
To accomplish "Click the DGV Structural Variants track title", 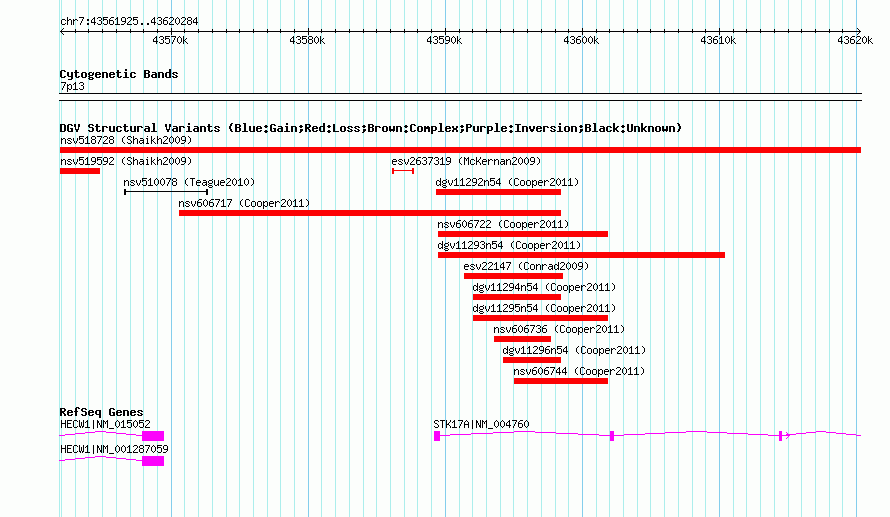I will coord(370,128).
